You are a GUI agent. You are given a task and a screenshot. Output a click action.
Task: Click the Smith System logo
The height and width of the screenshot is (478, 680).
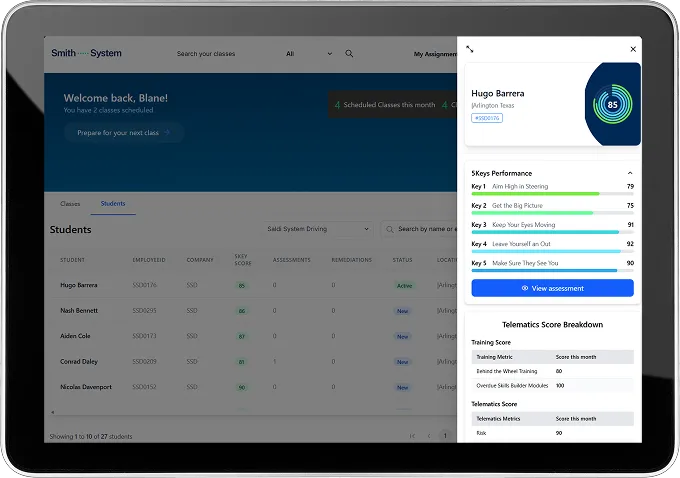click(86, 53)
